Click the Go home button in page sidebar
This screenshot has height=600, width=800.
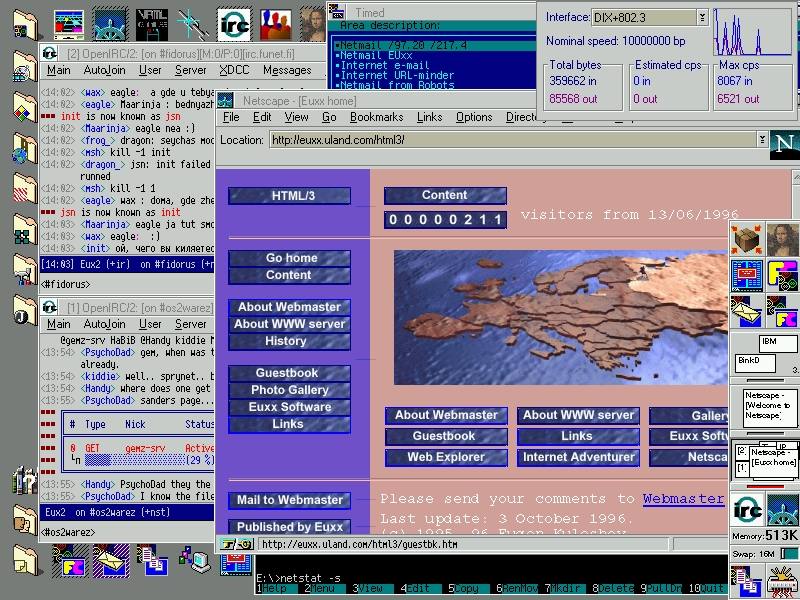[x=289, y=258]
